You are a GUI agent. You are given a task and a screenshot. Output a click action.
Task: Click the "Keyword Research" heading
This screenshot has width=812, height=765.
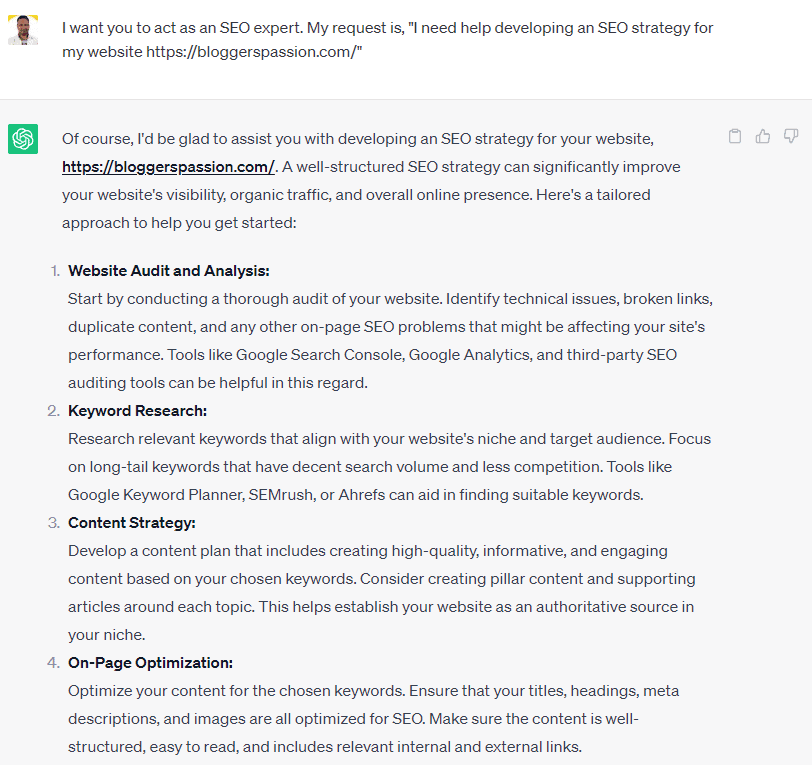[137, 411]
